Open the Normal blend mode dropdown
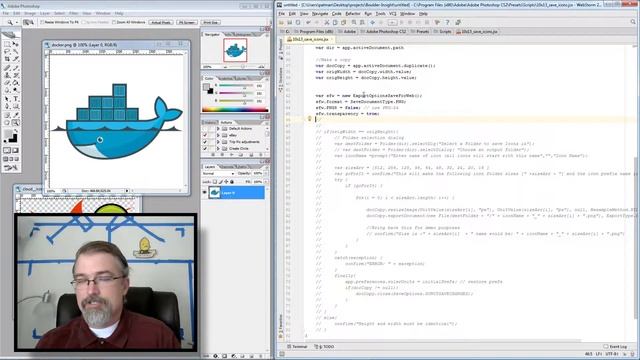The image size is (640, 360). click(x=218, y=173)
